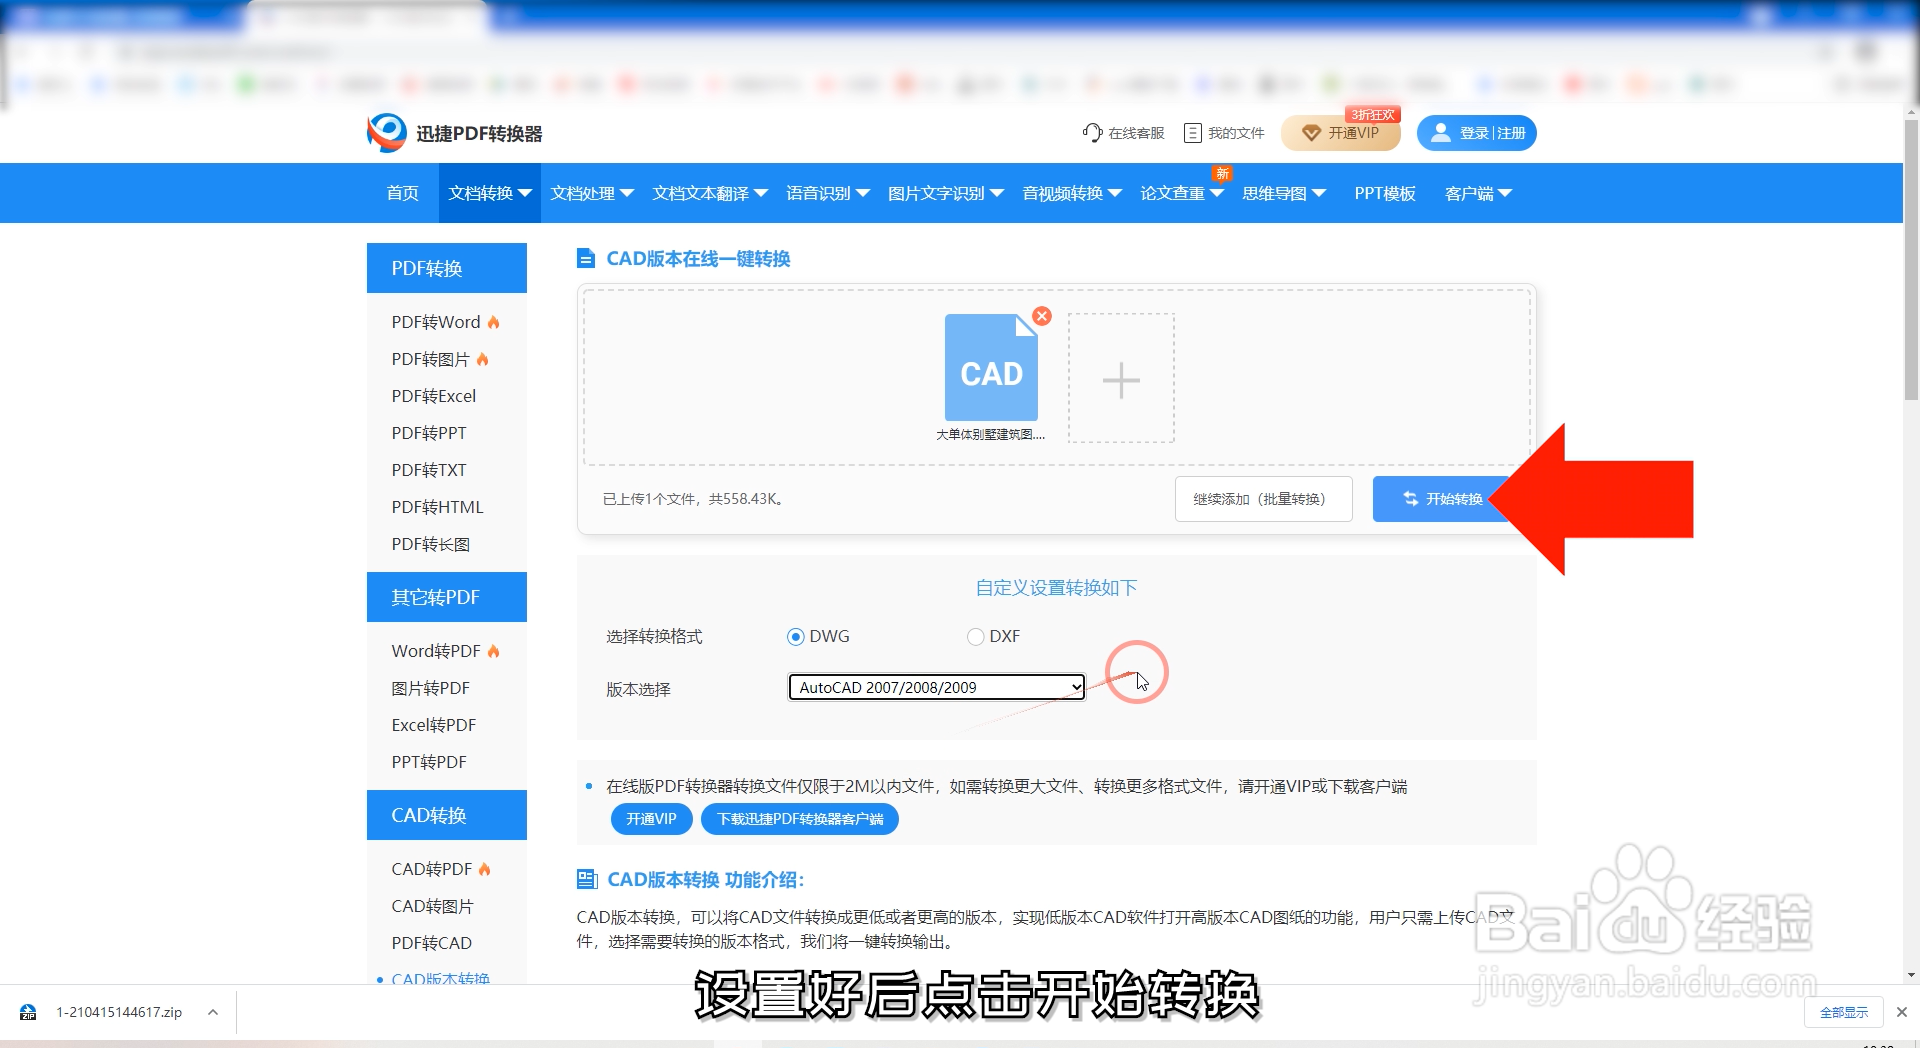Viewport: 1920px width, 1048px height.
Task: Open PDF转换 sidebar section header
Action: (x=447, y=268)
